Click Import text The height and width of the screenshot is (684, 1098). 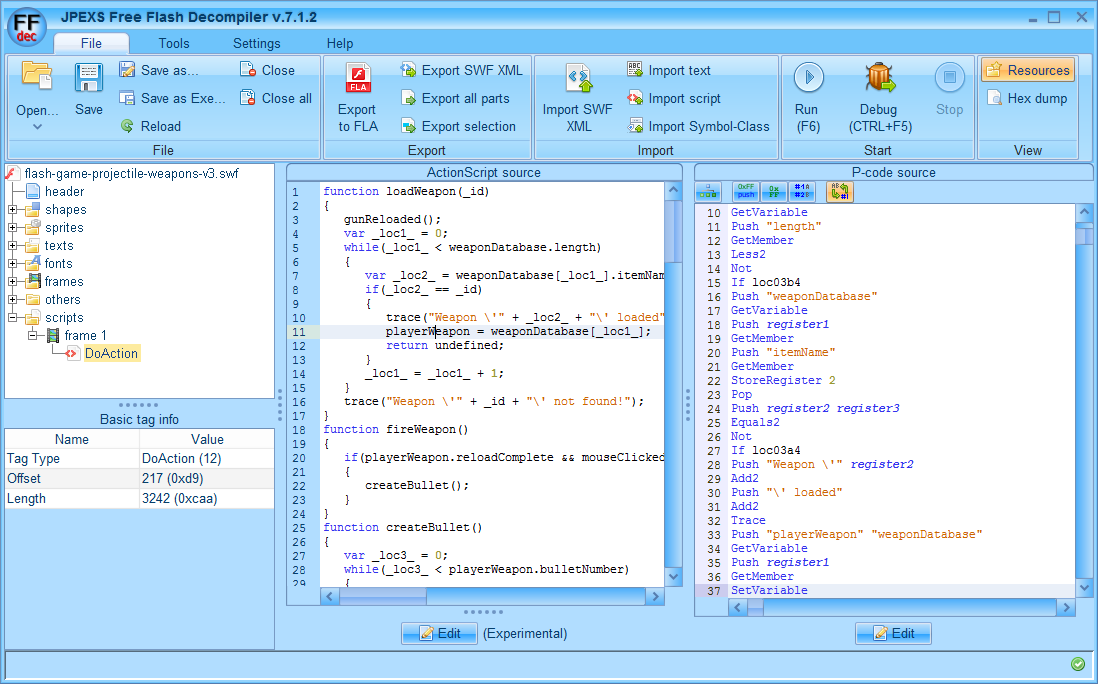pyautogui.click(x=669, y=70)
